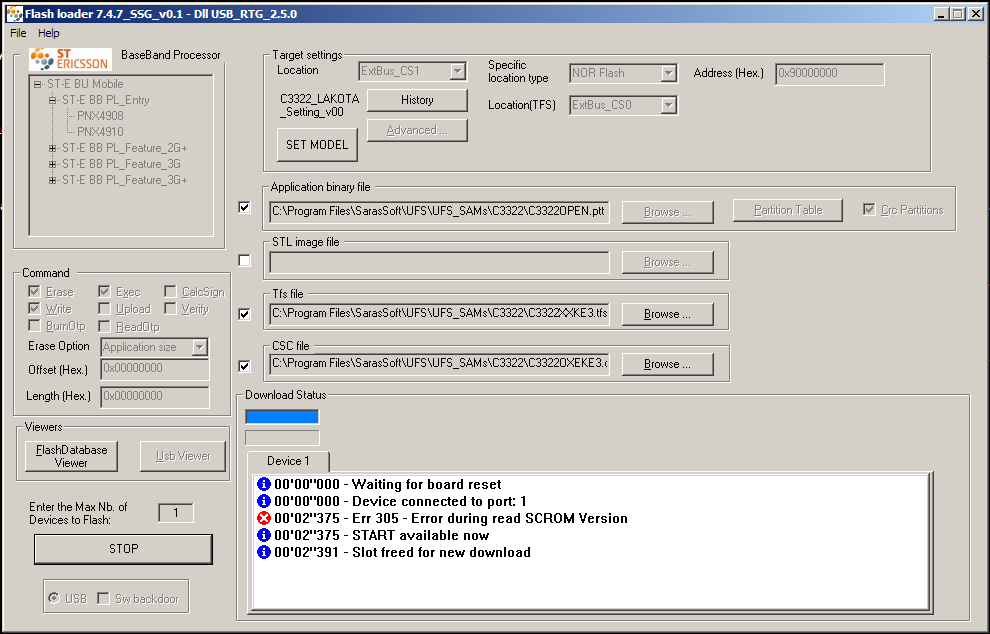Open the Specific location type NOR Flash dropdown
The height and width of the screenshot is (634, 990).
coord(669,73)
